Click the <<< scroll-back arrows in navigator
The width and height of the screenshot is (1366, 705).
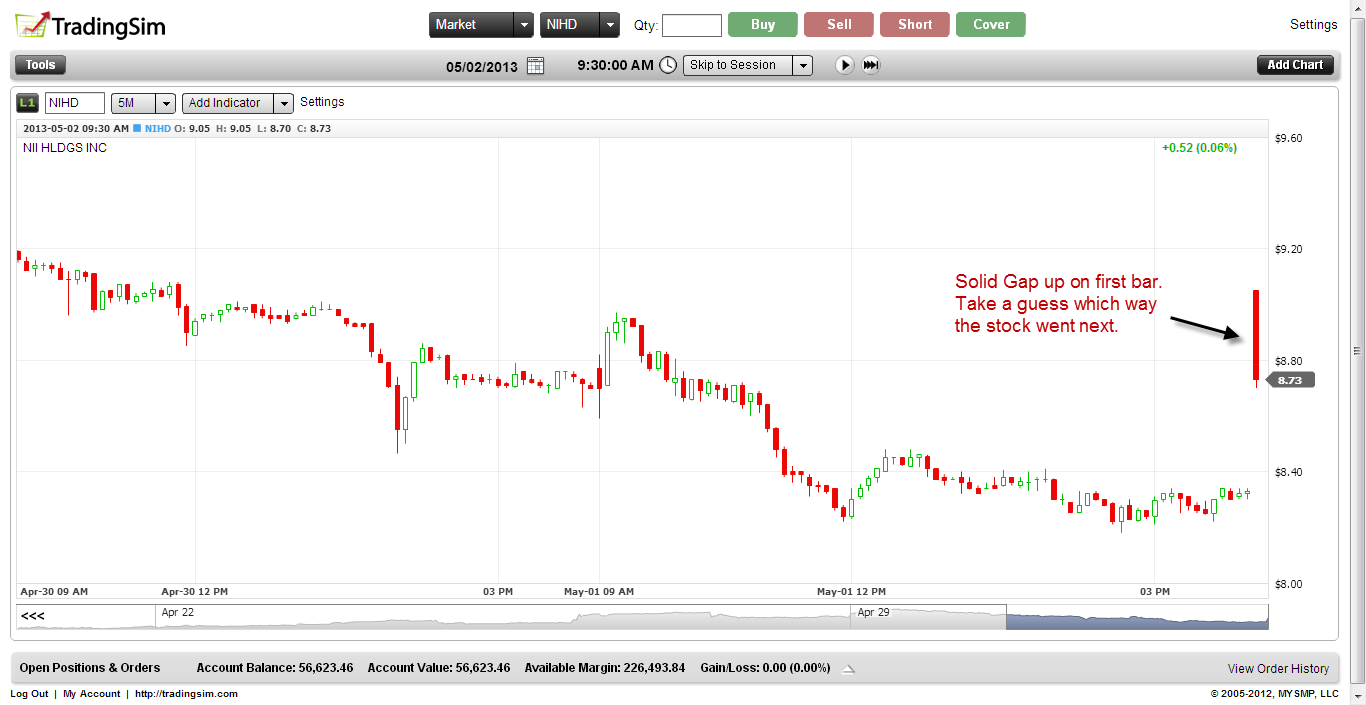click(x=33, y=616)
